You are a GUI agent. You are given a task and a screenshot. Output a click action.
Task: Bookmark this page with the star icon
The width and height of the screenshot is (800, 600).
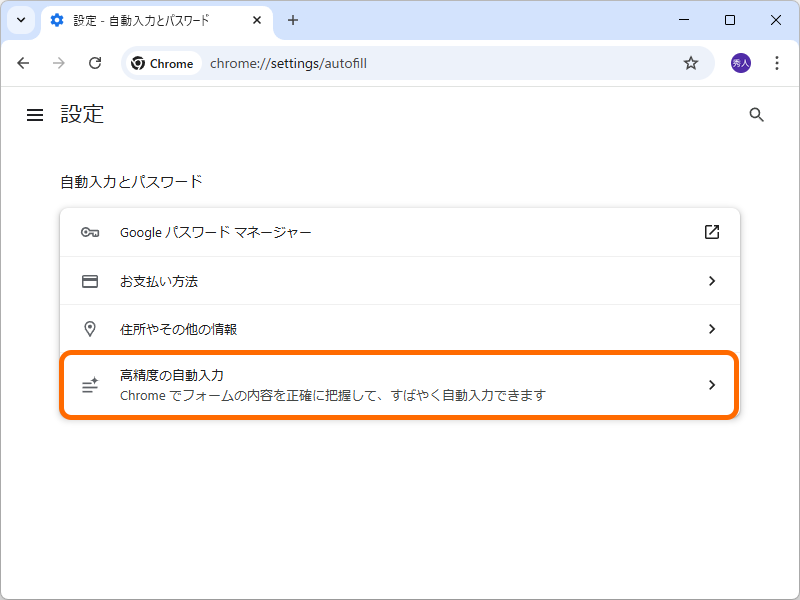[690, 62]
